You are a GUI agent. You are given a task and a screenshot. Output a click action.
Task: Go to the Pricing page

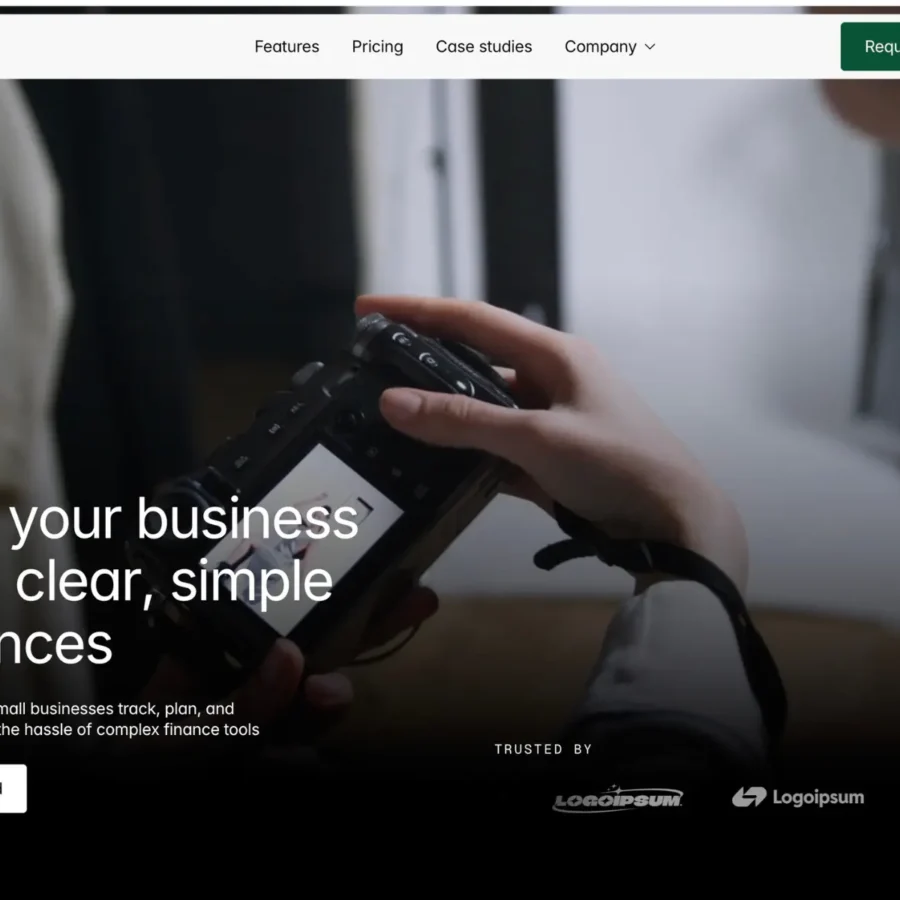pyautogui.click(x=377, y=46)
